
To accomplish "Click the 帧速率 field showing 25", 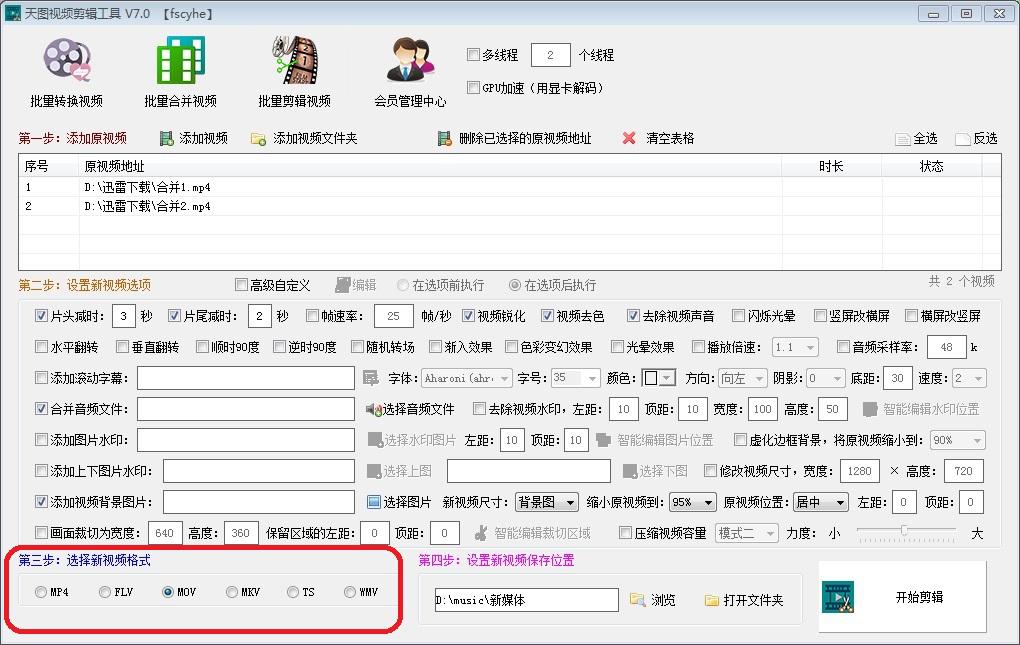I will coord(394,316).
